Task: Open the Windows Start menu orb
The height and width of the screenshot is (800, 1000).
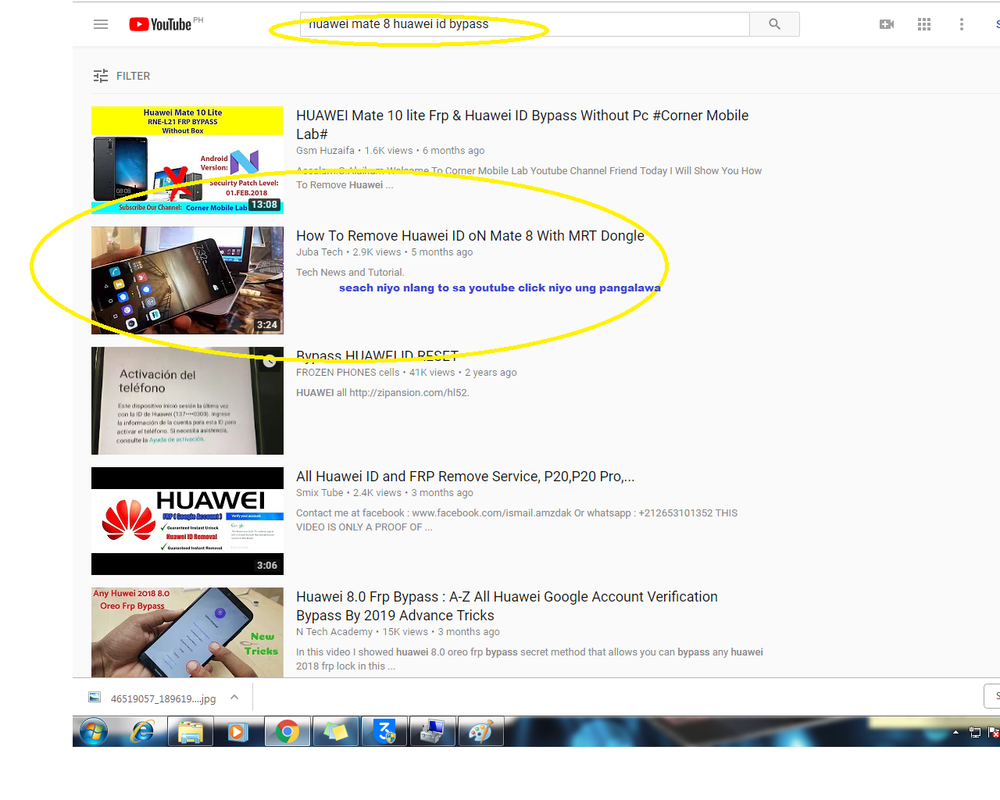Action: 94,731
